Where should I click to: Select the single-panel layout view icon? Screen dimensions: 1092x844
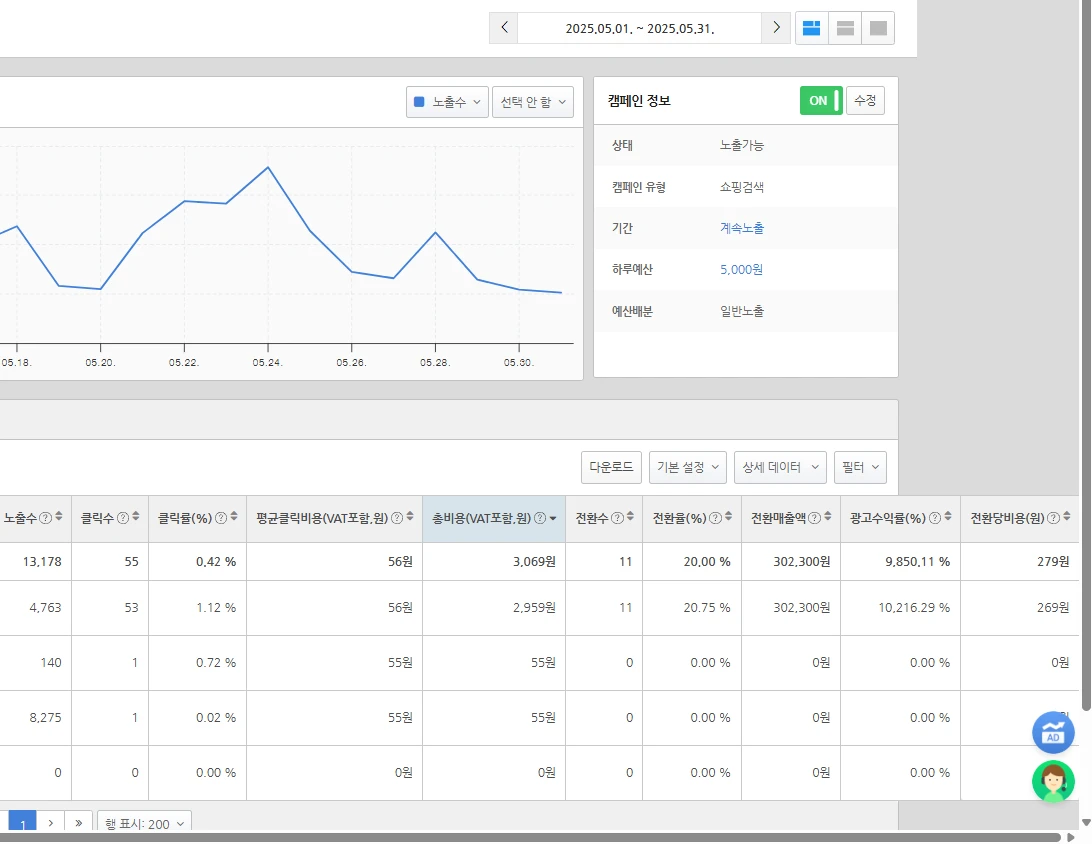[x=878, y=28]
